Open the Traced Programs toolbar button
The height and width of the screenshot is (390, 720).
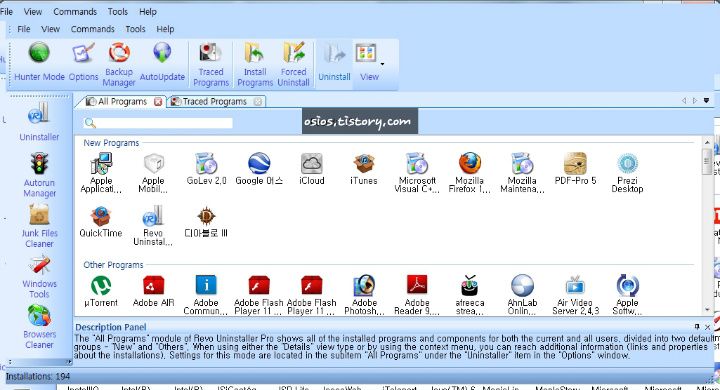[x=211, y=64]
